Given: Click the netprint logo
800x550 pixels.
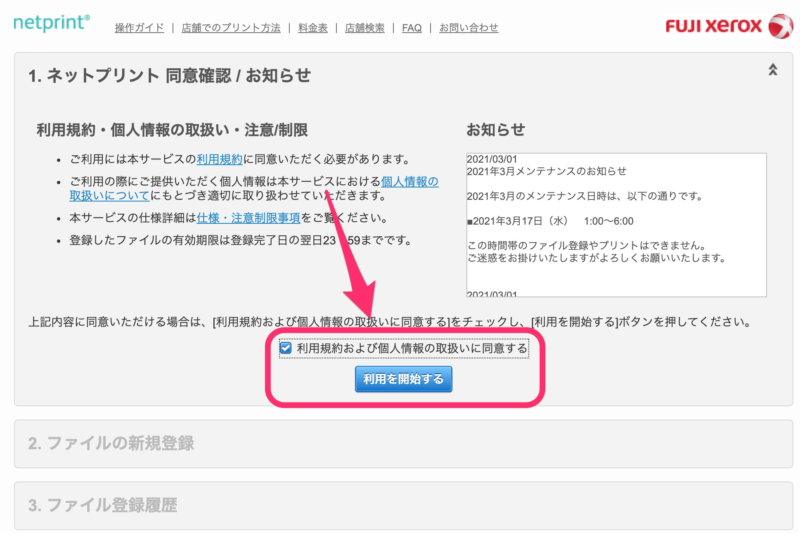Looking at the screenshot, I should [51, 23].
